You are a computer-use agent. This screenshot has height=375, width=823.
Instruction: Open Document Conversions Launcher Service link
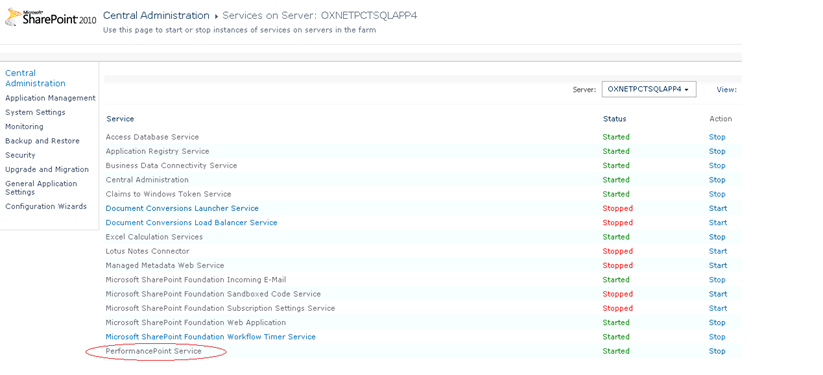point(182,209)
